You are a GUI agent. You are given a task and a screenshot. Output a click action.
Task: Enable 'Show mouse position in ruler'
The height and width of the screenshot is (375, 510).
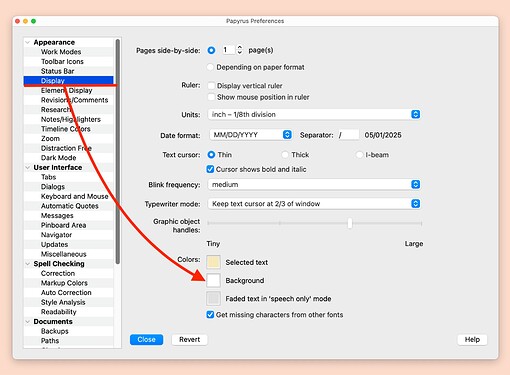click(x=211, y=97)
